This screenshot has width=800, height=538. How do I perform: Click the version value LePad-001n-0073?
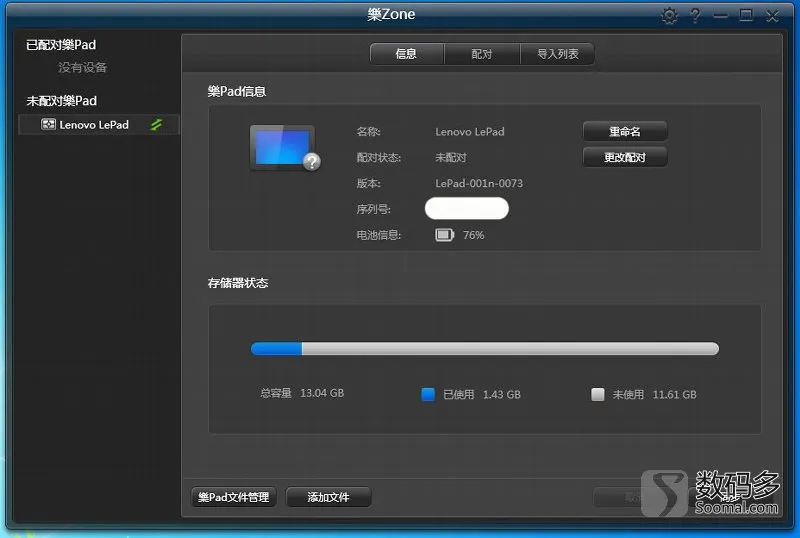point(479,183)
